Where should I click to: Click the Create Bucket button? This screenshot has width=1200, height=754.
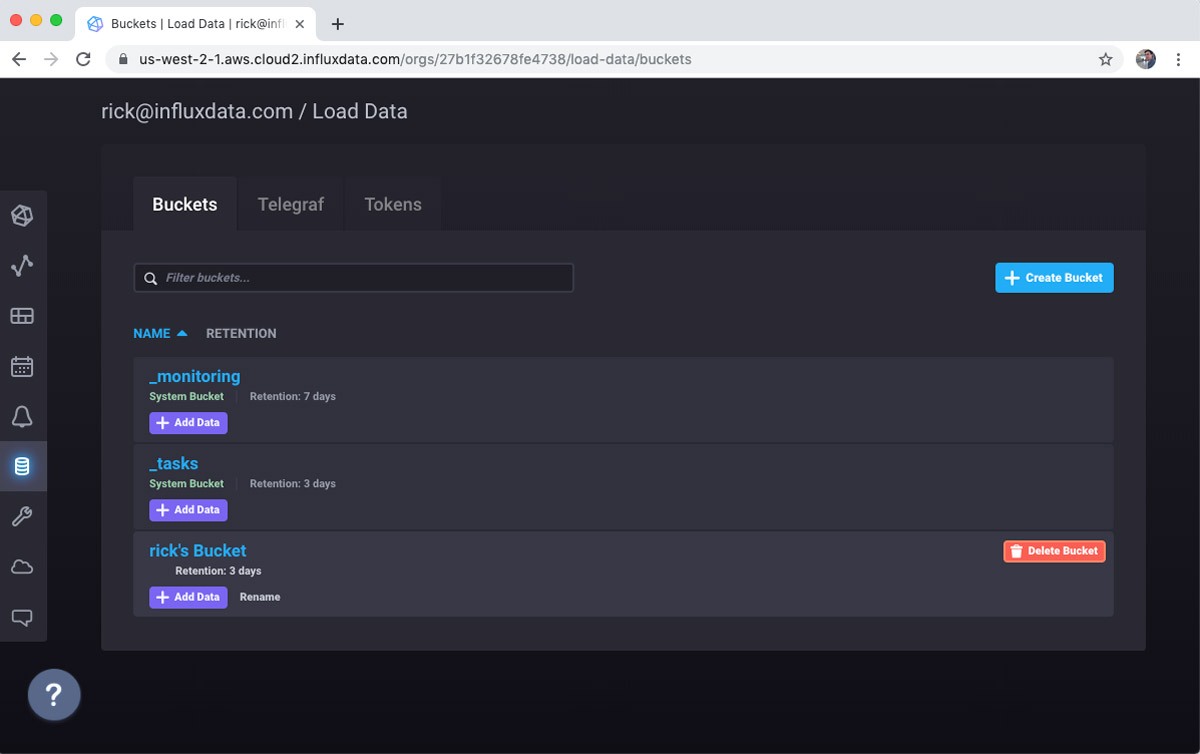coord(1054,278)
